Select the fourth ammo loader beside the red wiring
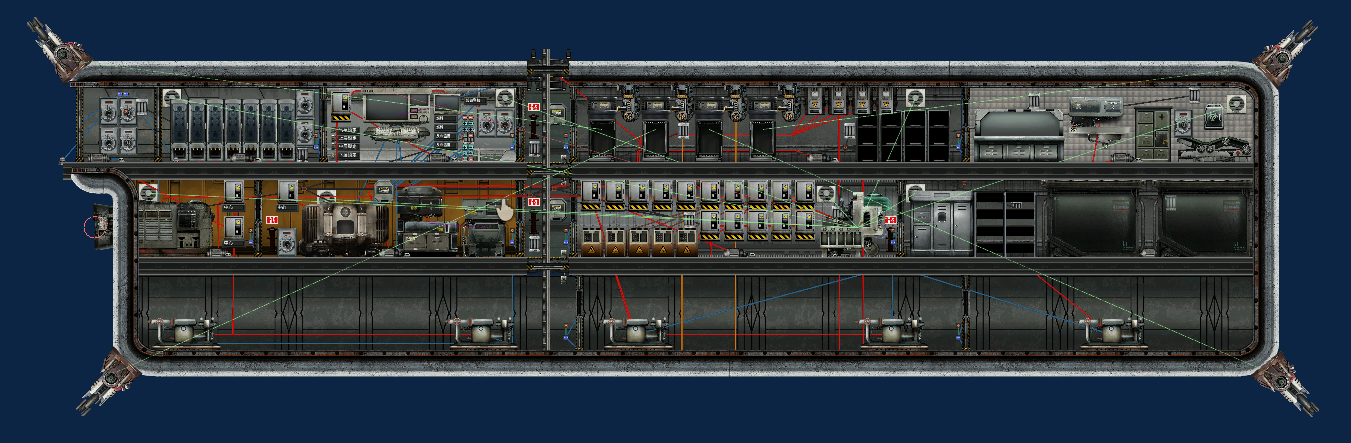 point(763,130)
